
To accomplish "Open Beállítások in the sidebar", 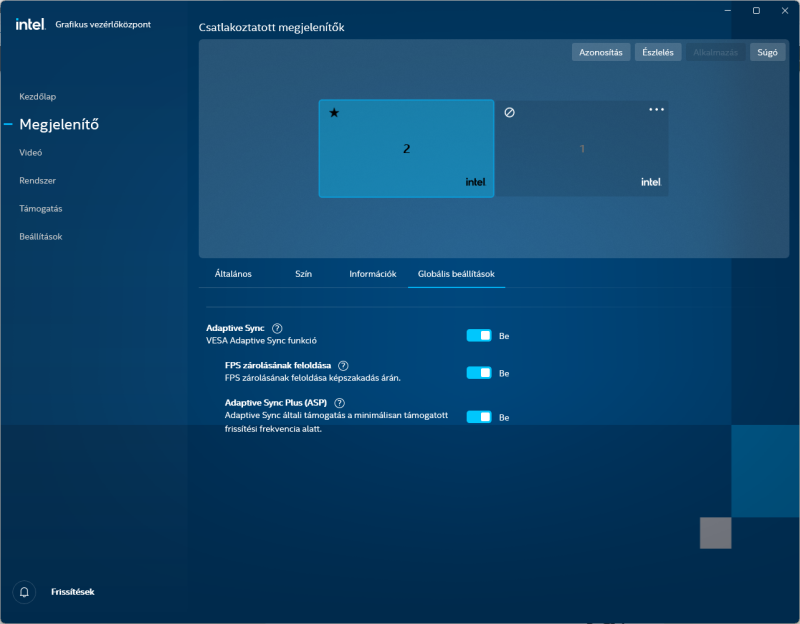I will [41, 237].
